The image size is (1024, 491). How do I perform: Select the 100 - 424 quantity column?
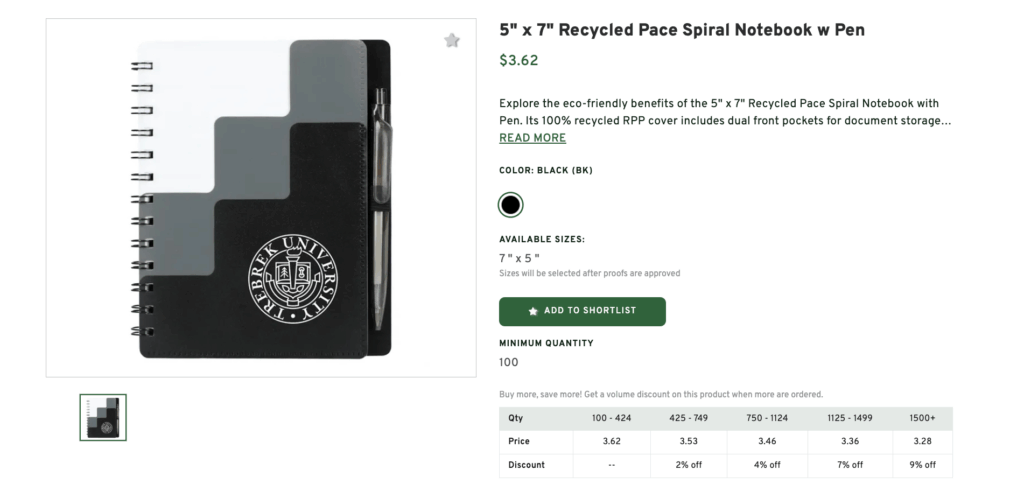[611, 418]
